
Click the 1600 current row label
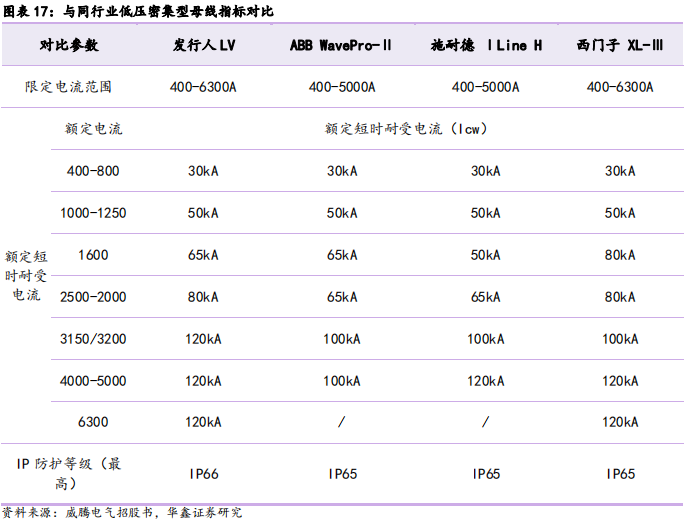93,255
